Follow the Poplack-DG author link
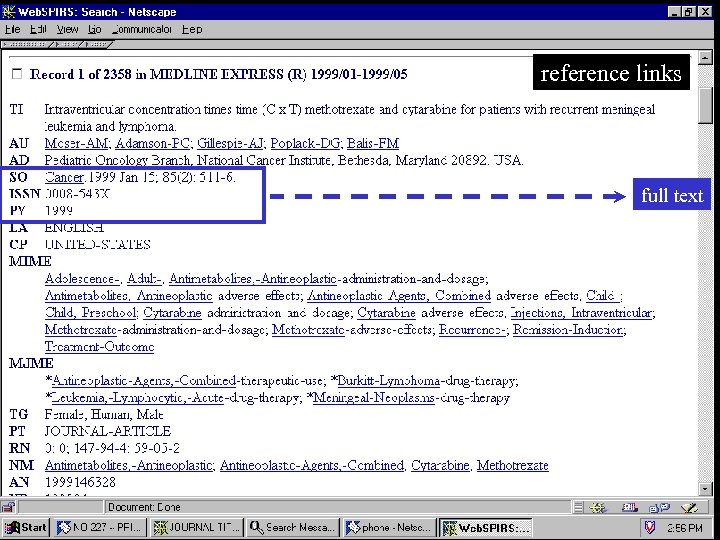 tap(305, 143)
